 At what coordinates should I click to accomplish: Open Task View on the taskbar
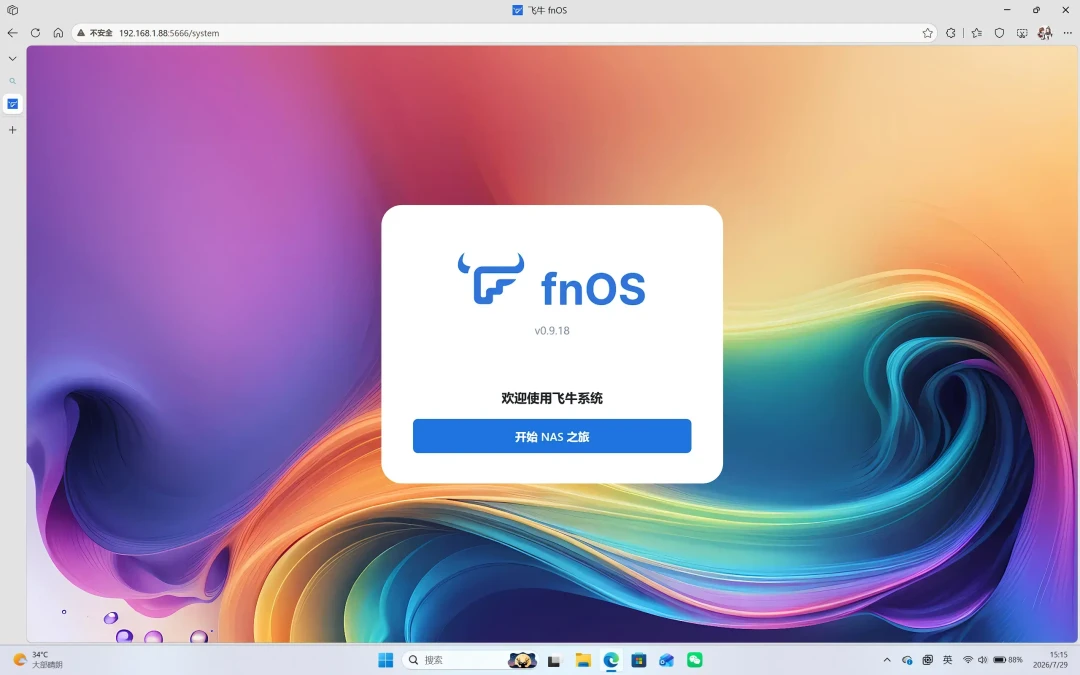[554, 660]
